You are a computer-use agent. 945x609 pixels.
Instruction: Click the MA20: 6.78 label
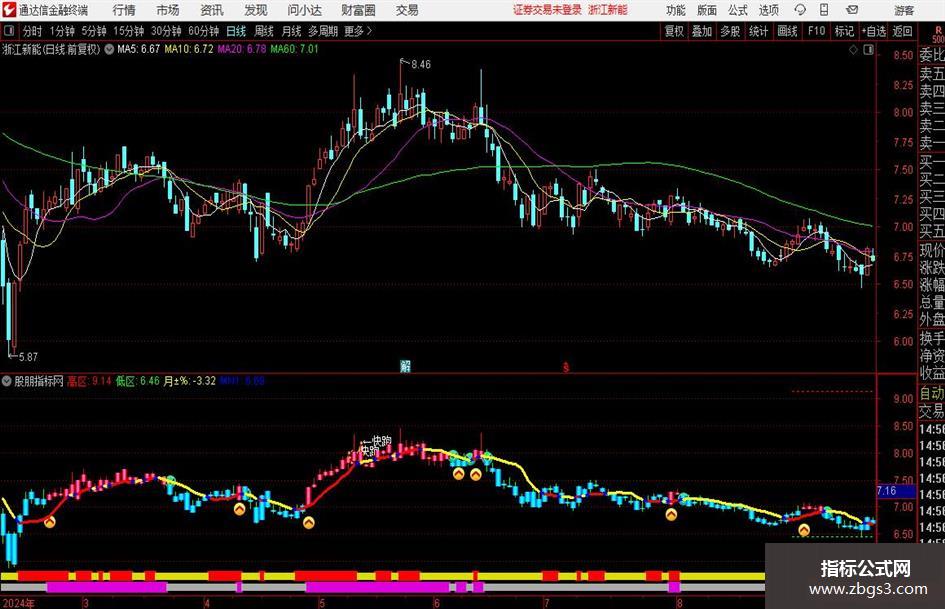[242, 49]
